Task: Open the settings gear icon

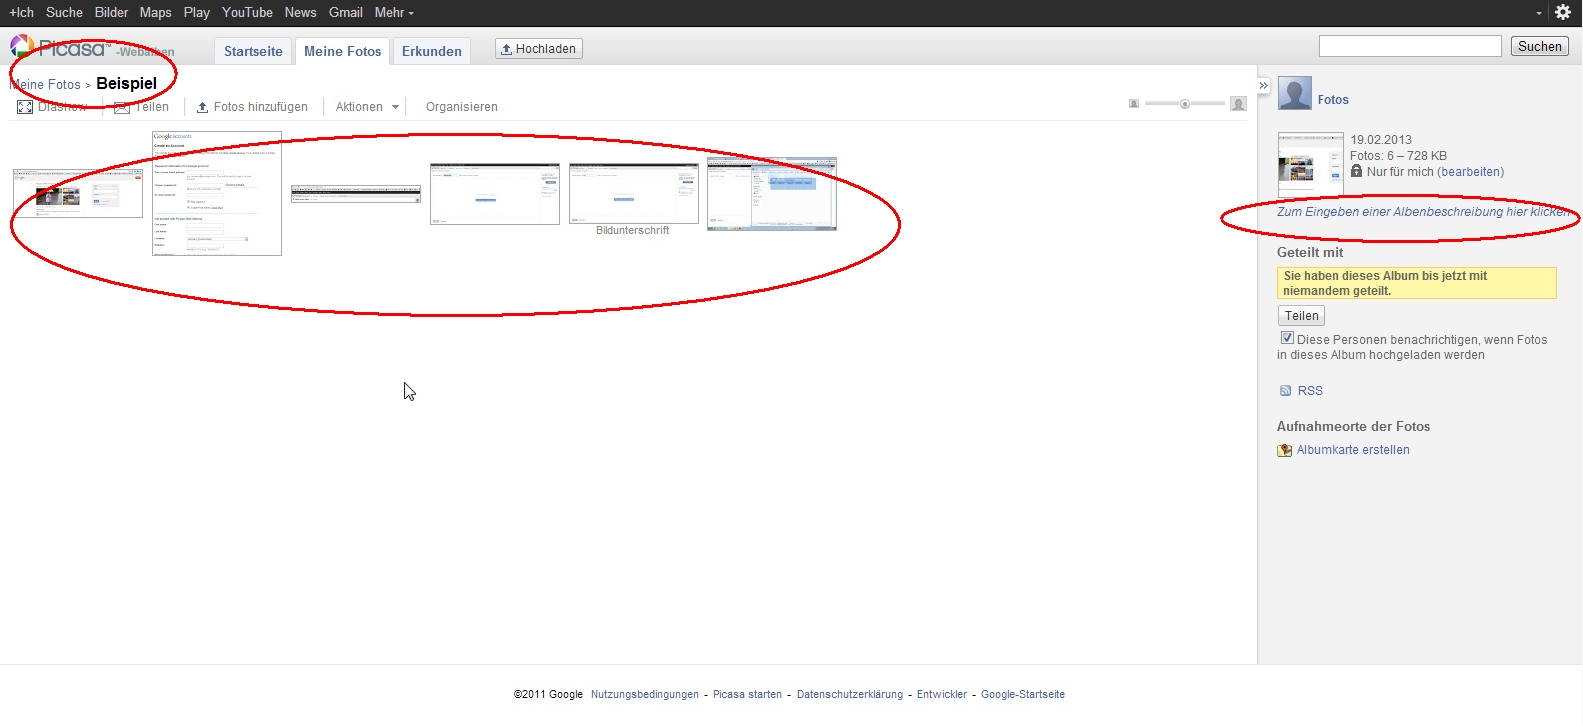Action: coord(1563,13)
